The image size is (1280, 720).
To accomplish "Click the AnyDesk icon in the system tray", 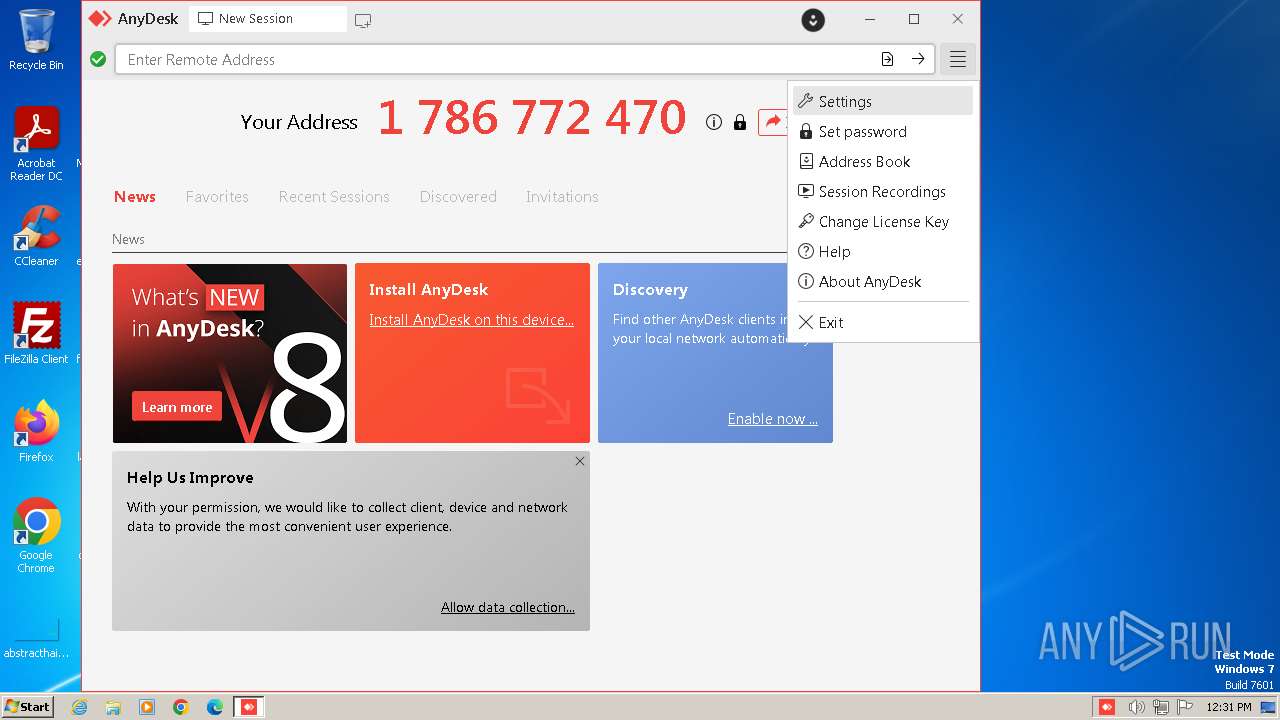I will 1107,707.
